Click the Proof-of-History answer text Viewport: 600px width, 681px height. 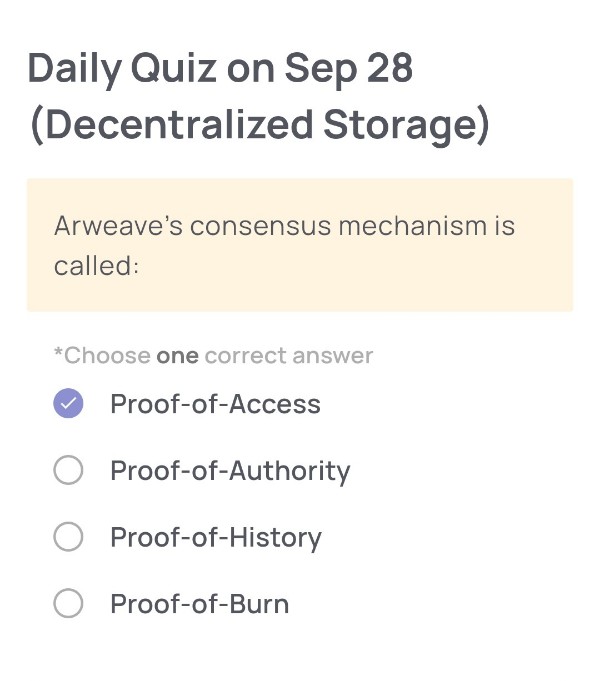[x=216, y=537]
